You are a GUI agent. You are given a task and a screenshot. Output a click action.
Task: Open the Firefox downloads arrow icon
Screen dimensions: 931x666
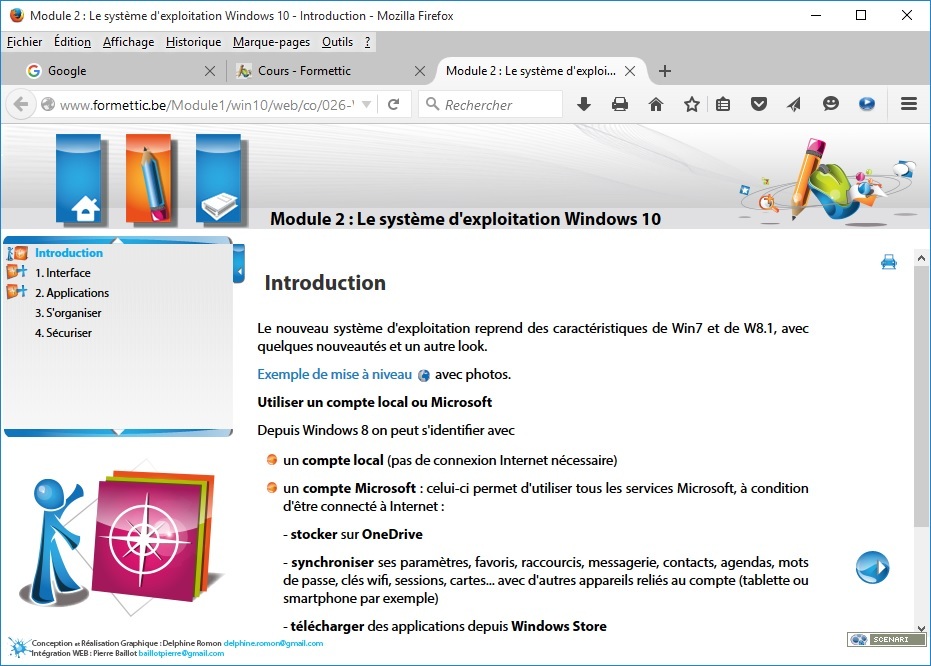coord(584,104)
